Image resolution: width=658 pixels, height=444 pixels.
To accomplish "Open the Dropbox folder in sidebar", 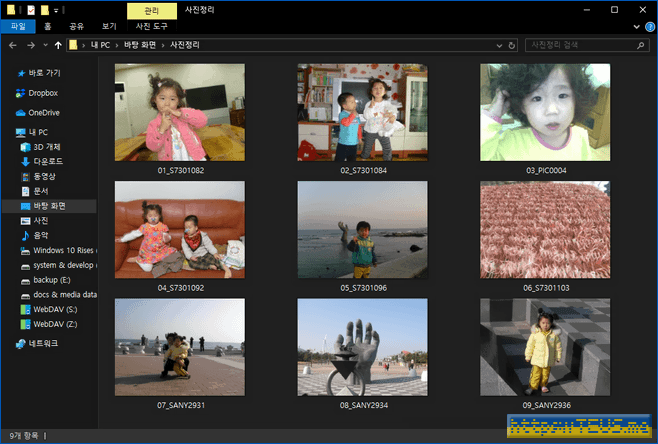I will coord(42,93).
